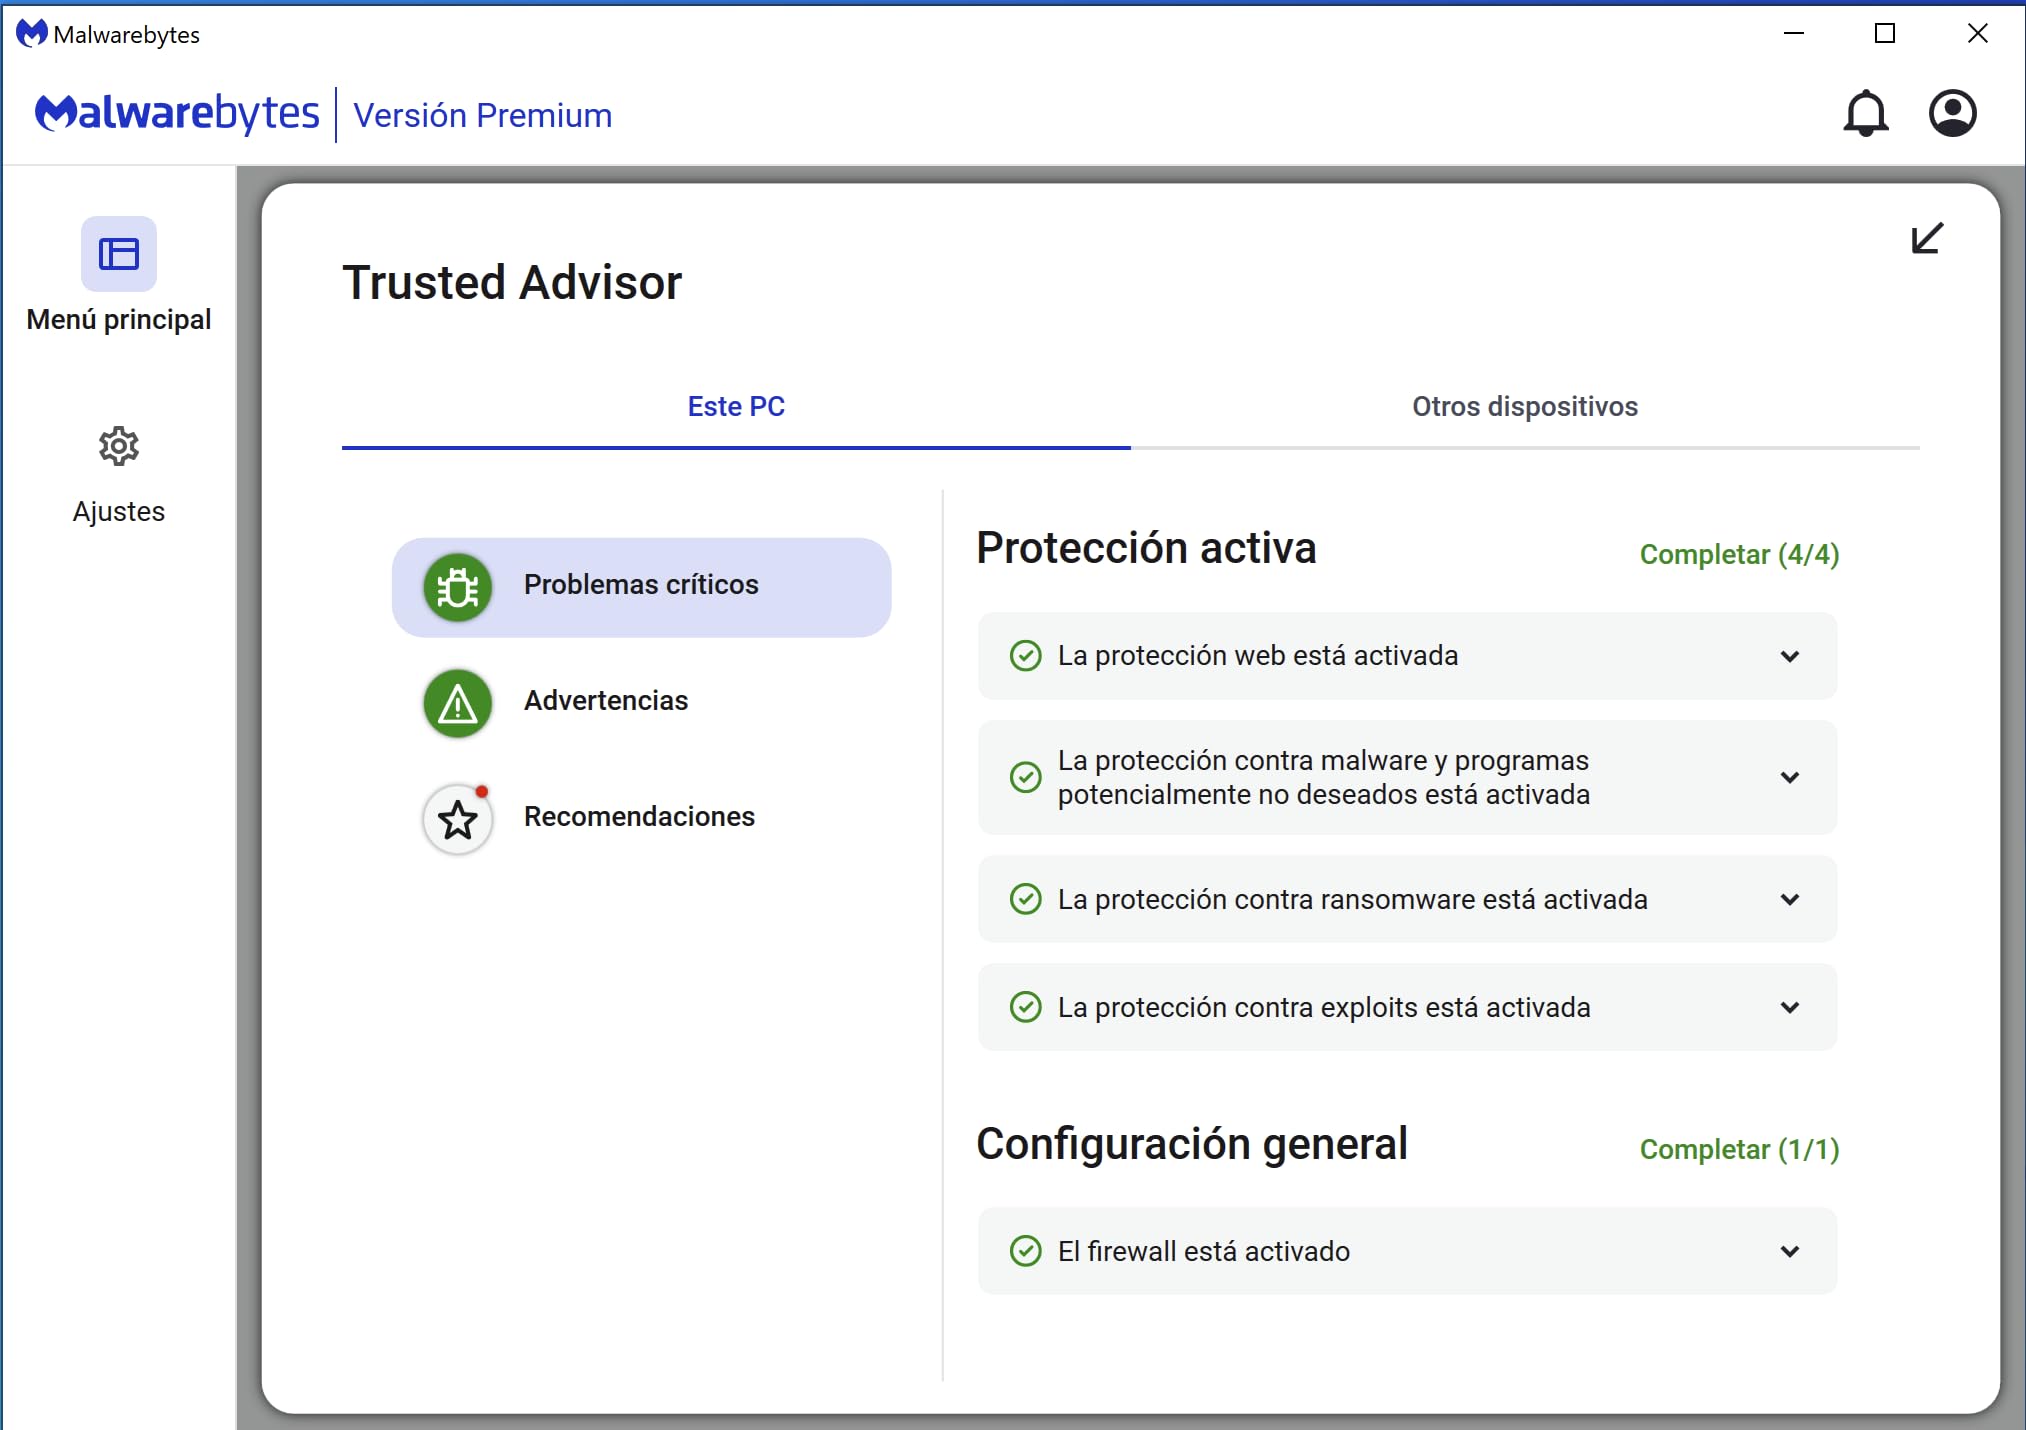2026x1430 pixels.
Task: Switch to the Este PC tab
Action: pos(736,407)
